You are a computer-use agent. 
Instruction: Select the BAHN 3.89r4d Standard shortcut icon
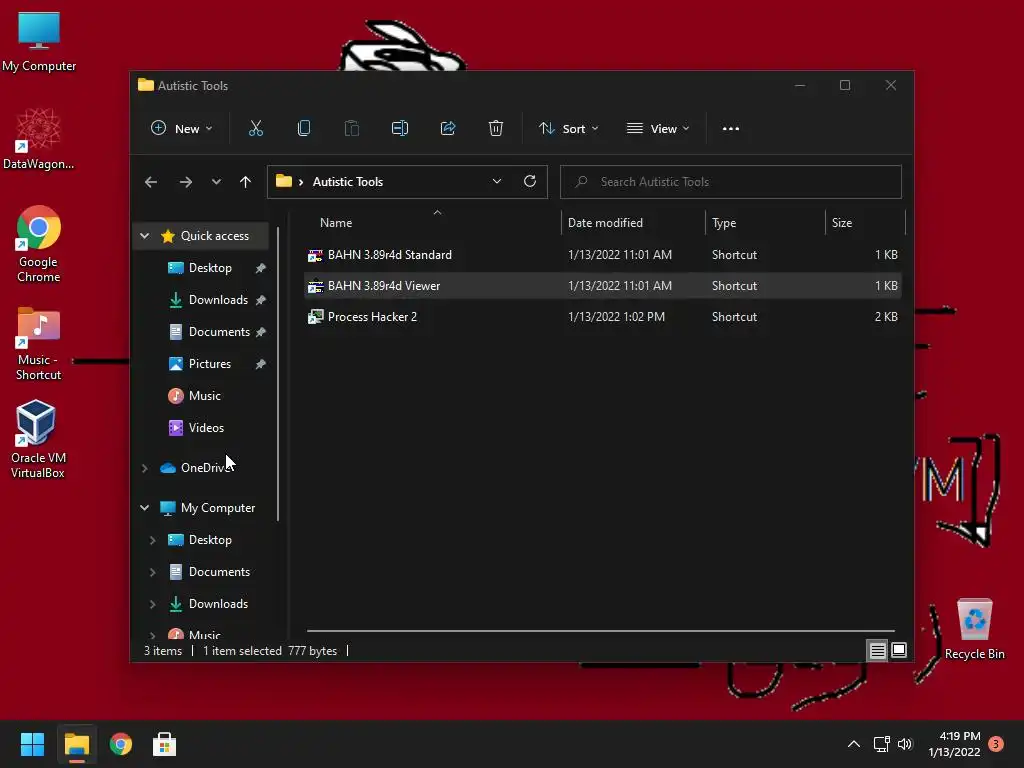pos(315,255)
